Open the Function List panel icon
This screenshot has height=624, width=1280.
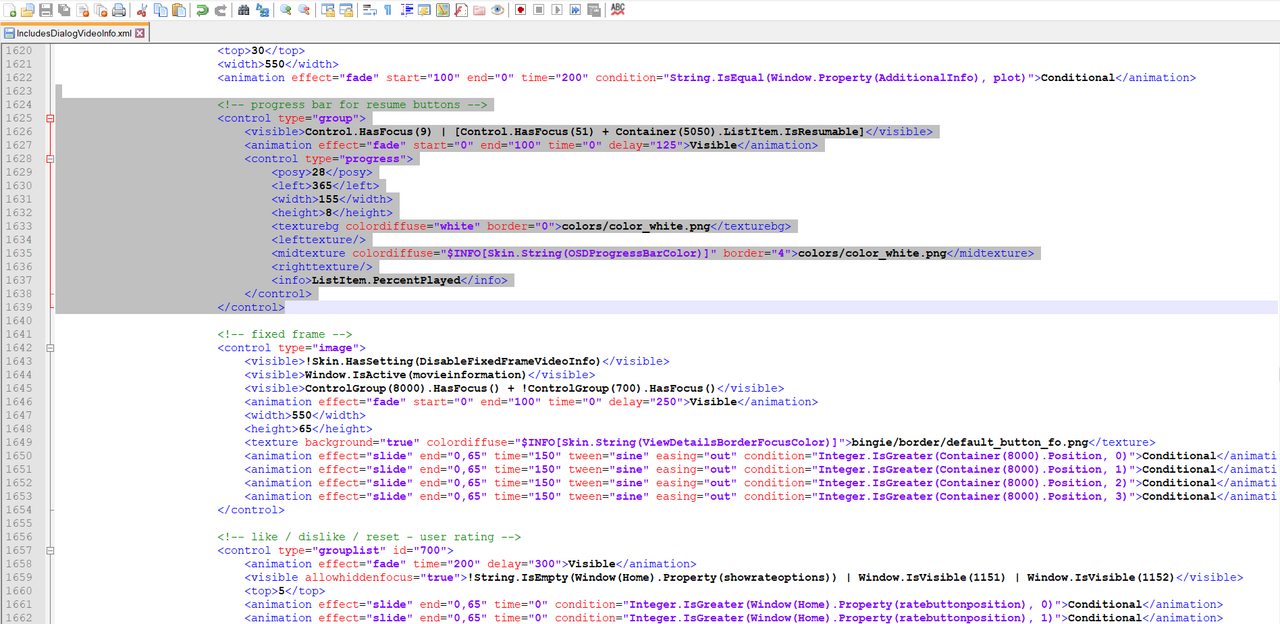460,10
